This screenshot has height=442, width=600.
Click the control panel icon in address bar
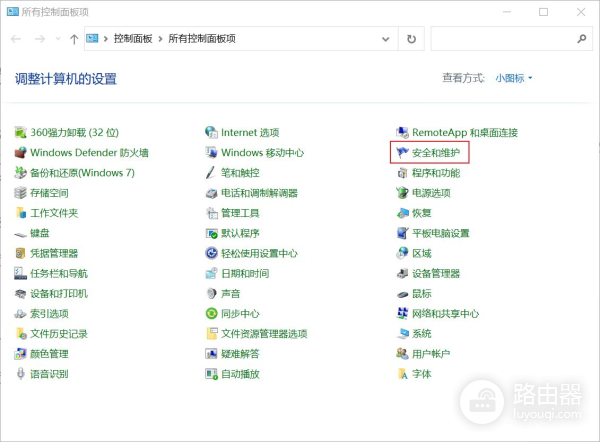pyautogui.click(x=92, y=38)
